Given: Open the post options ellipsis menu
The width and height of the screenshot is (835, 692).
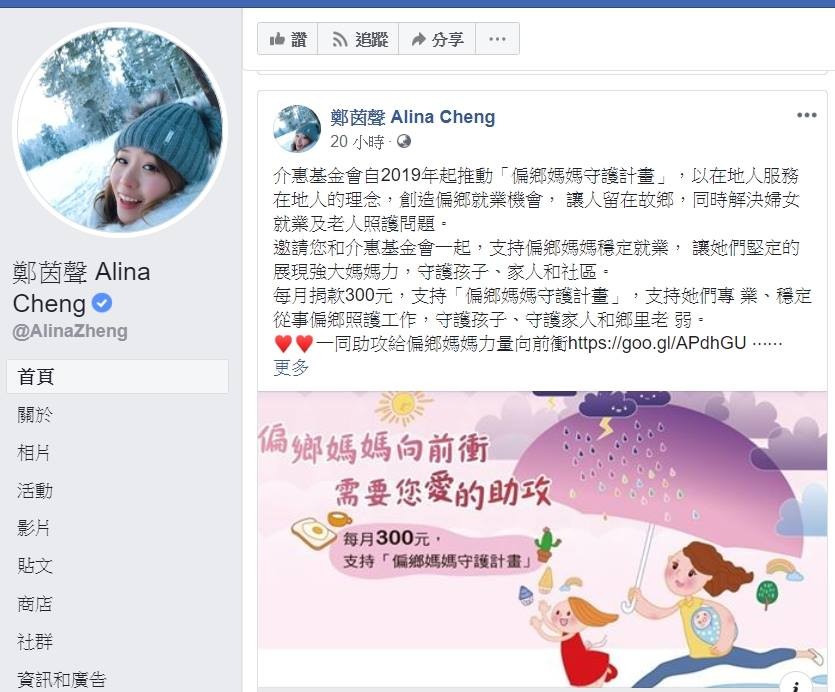Looking at the screenshot, I should click(806, 115).
